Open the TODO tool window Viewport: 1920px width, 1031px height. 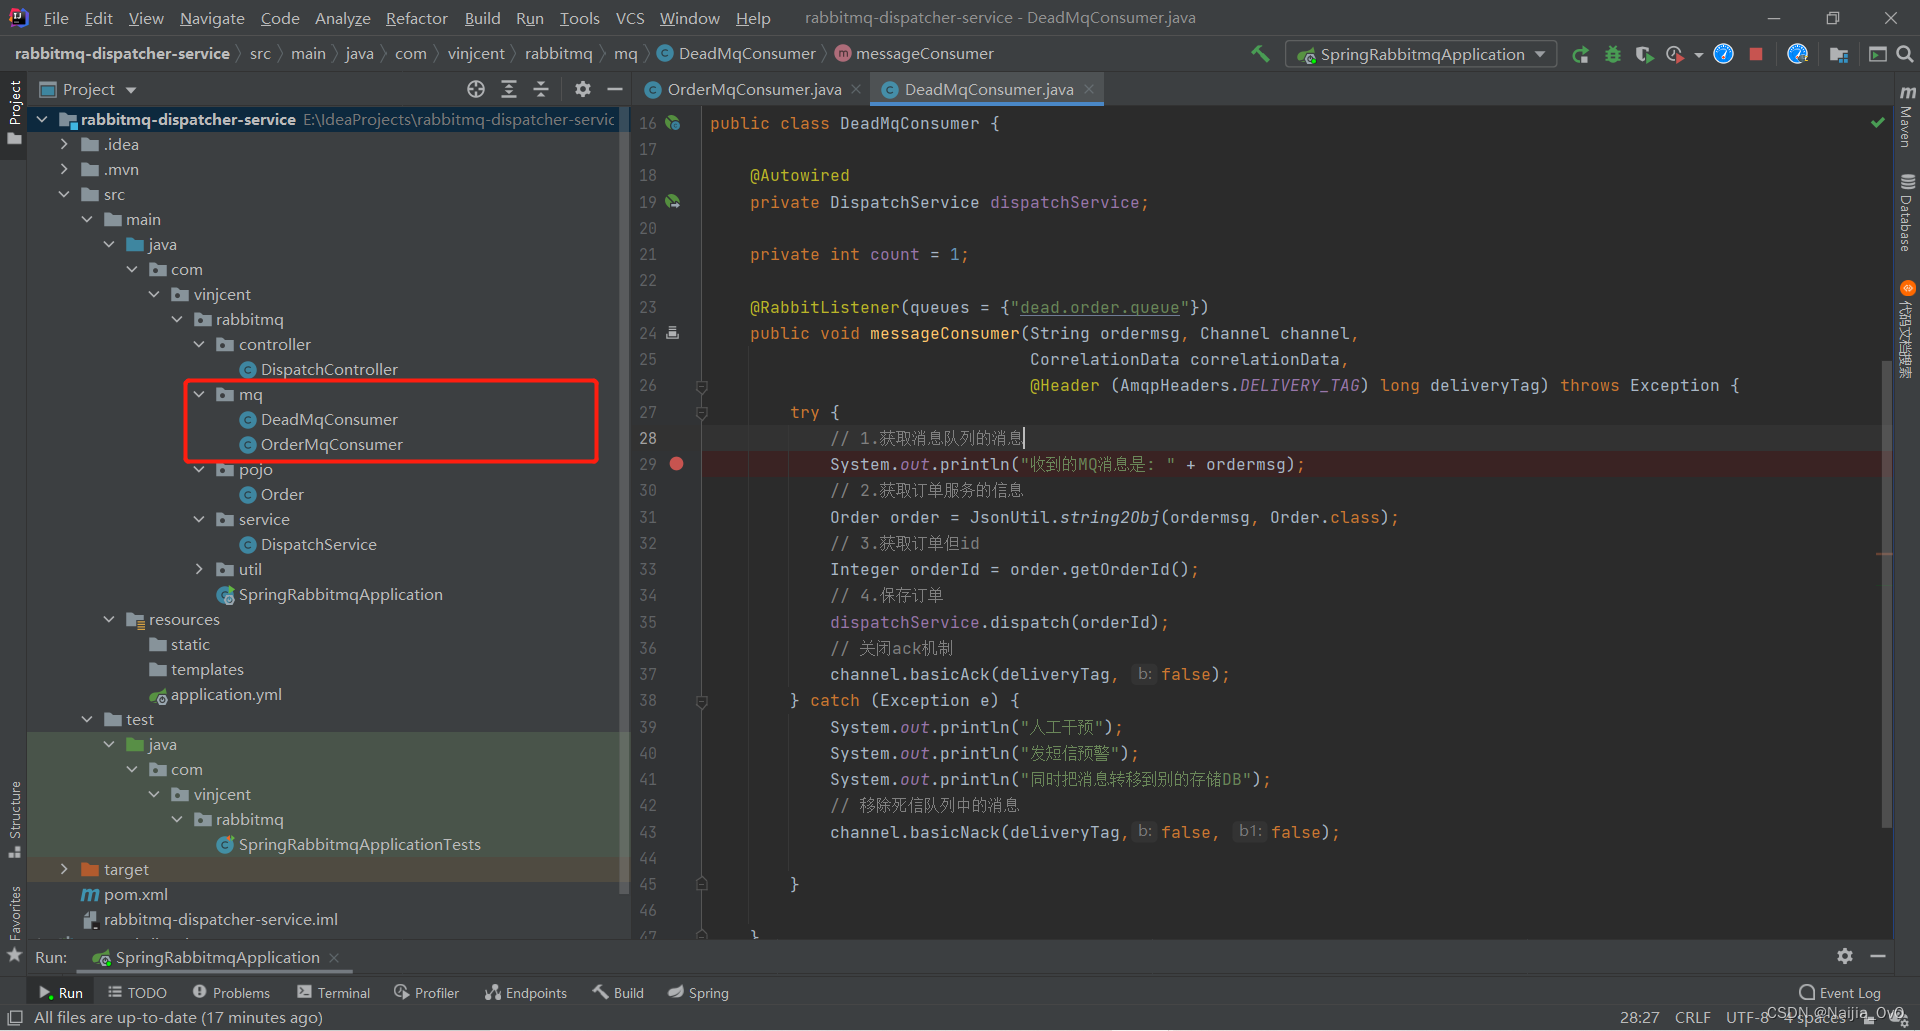(138, 992)
